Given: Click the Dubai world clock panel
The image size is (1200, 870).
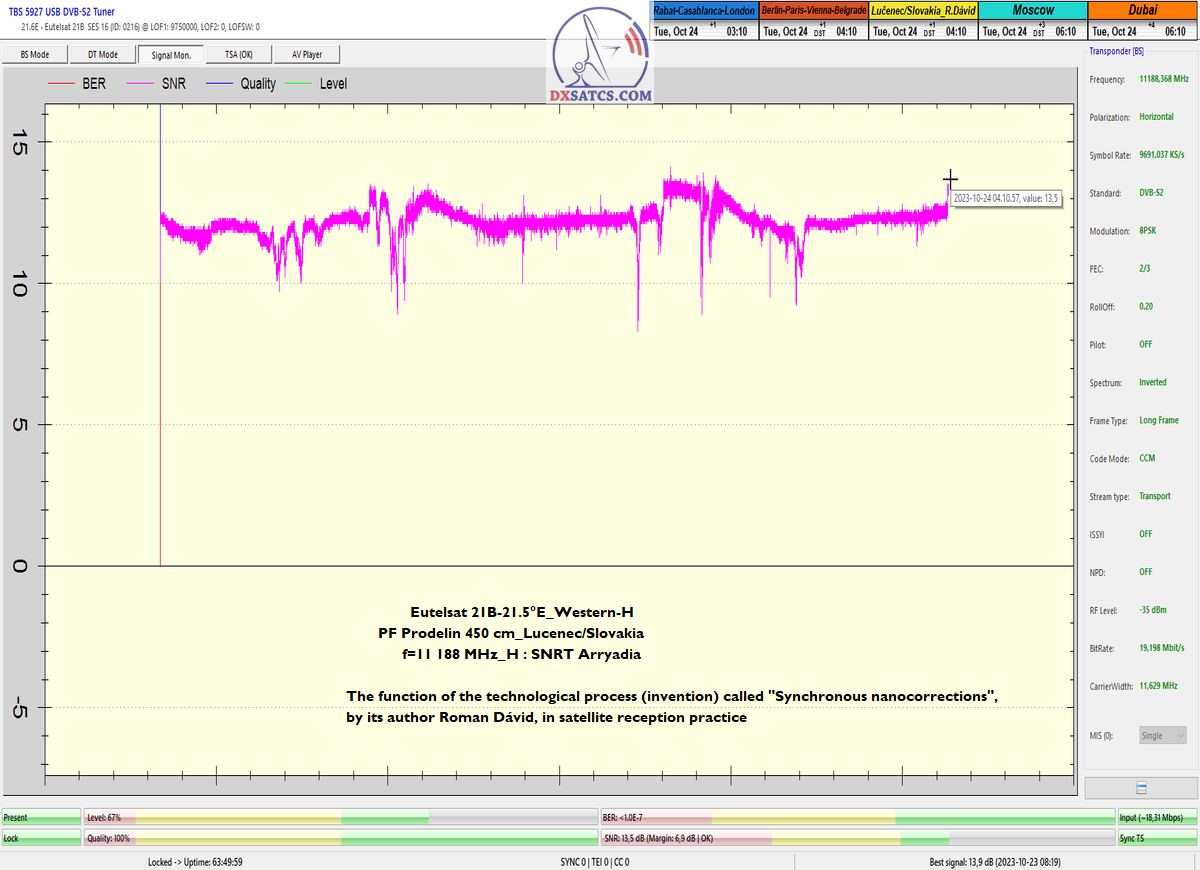Looking at the screenshot, I should pos(1142,20).
